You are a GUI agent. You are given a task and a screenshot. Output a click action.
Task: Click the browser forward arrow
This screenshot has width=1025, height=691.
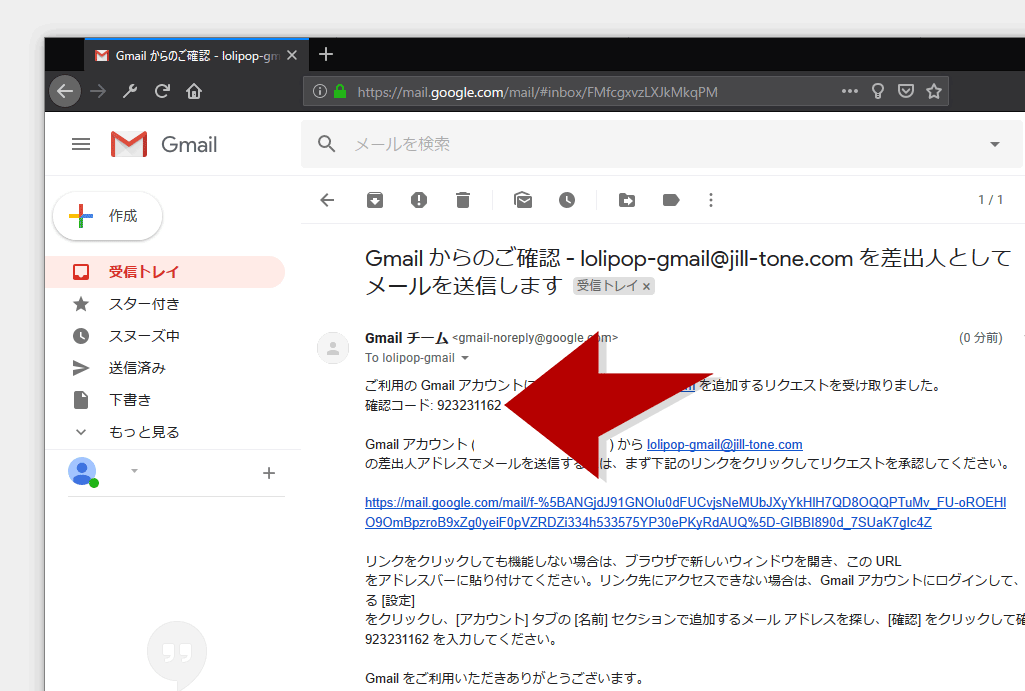point(98,91)
